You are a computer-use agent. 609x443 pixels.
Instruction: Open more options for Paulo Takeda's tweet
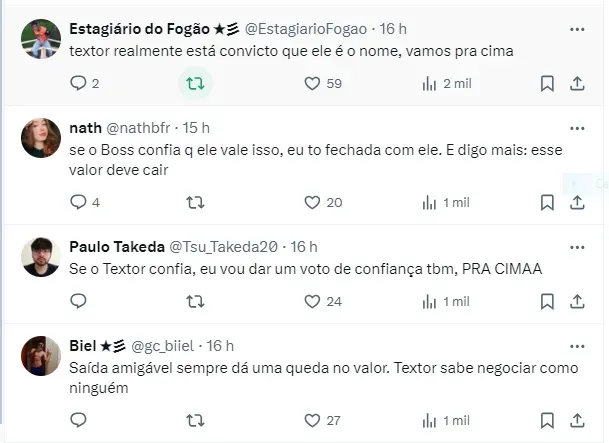(577, 246)
